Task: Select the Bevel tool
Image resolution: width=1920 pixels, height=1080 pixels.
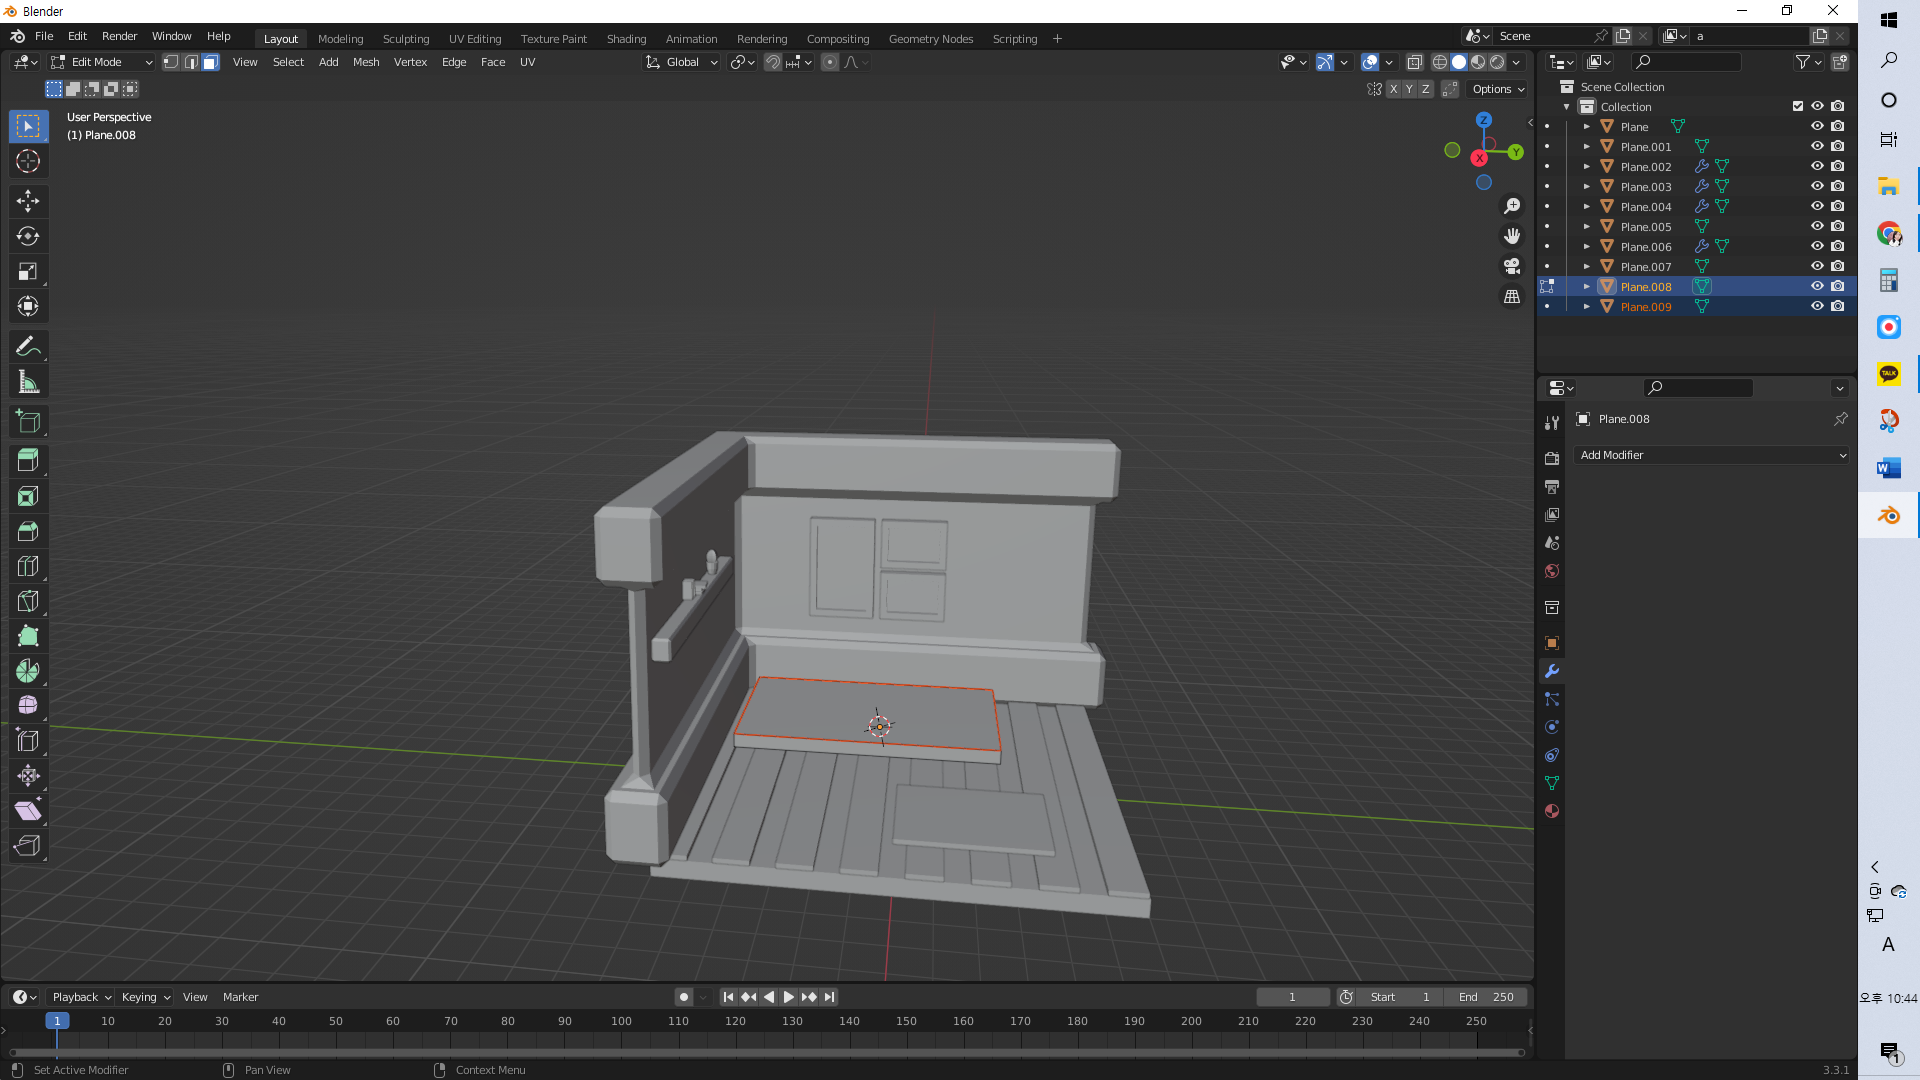Action: 28,531
